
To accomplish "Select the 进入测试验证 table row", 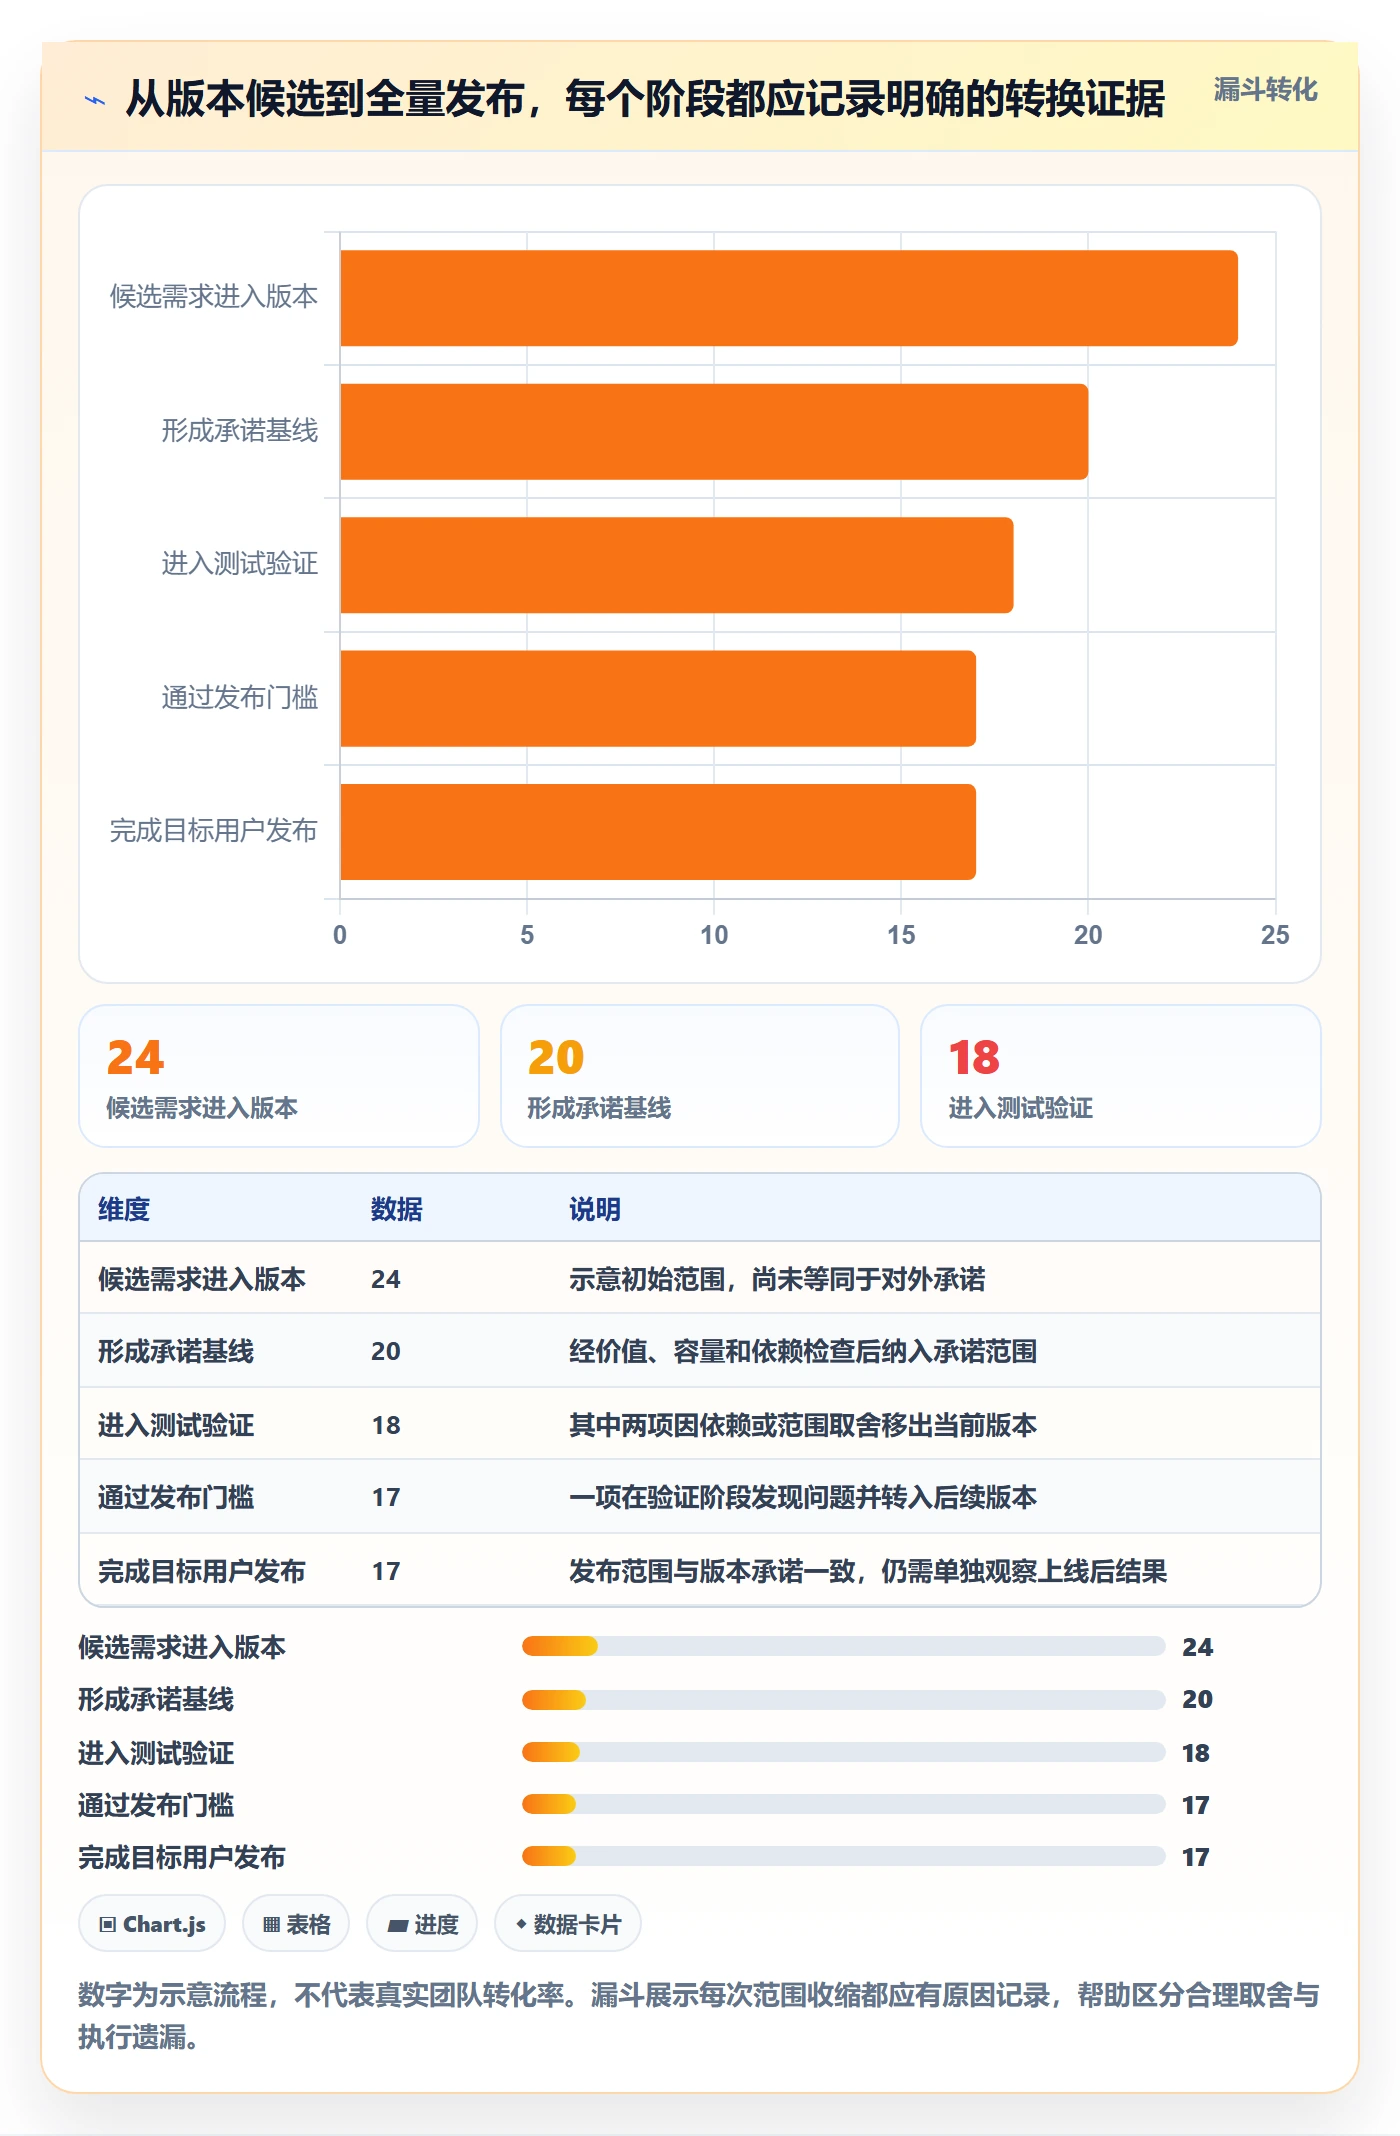I will [x=700, y=1424].
